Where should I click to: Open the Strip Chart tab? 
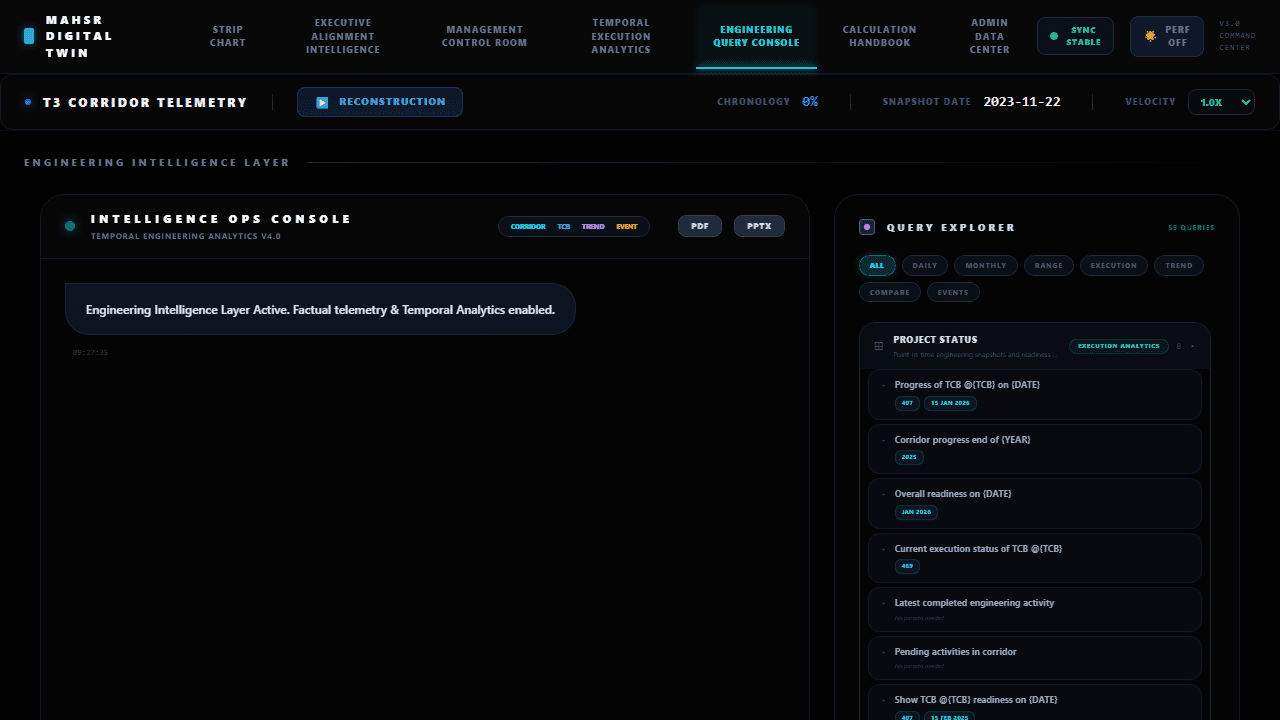click(x=228, y=36)
